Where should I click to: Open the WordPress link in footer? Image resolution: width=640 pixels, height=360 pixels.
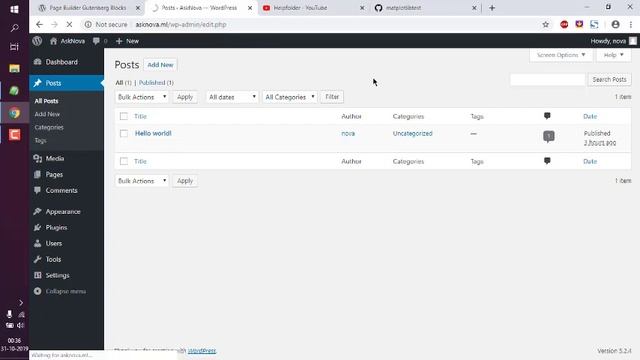202,351
